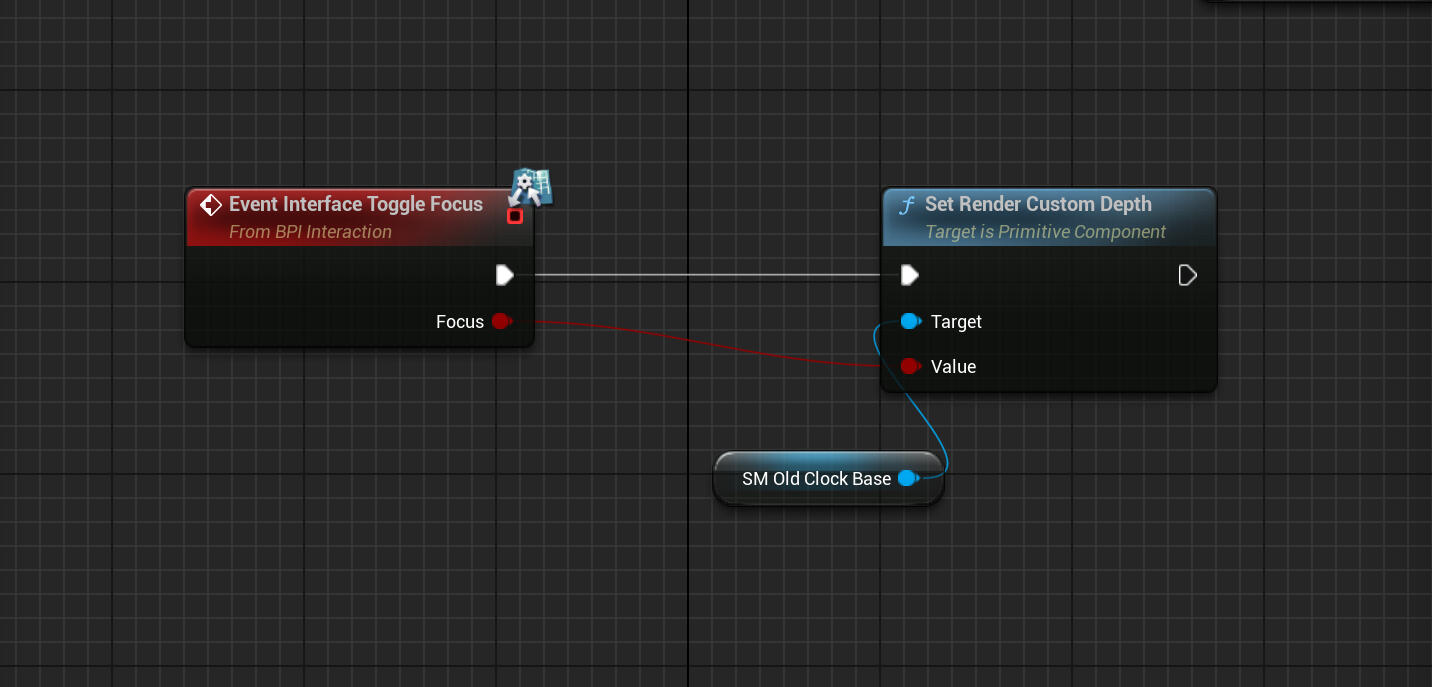
Task: Click the red Focus boolean output pin
Action: click(x=501, y=322)
